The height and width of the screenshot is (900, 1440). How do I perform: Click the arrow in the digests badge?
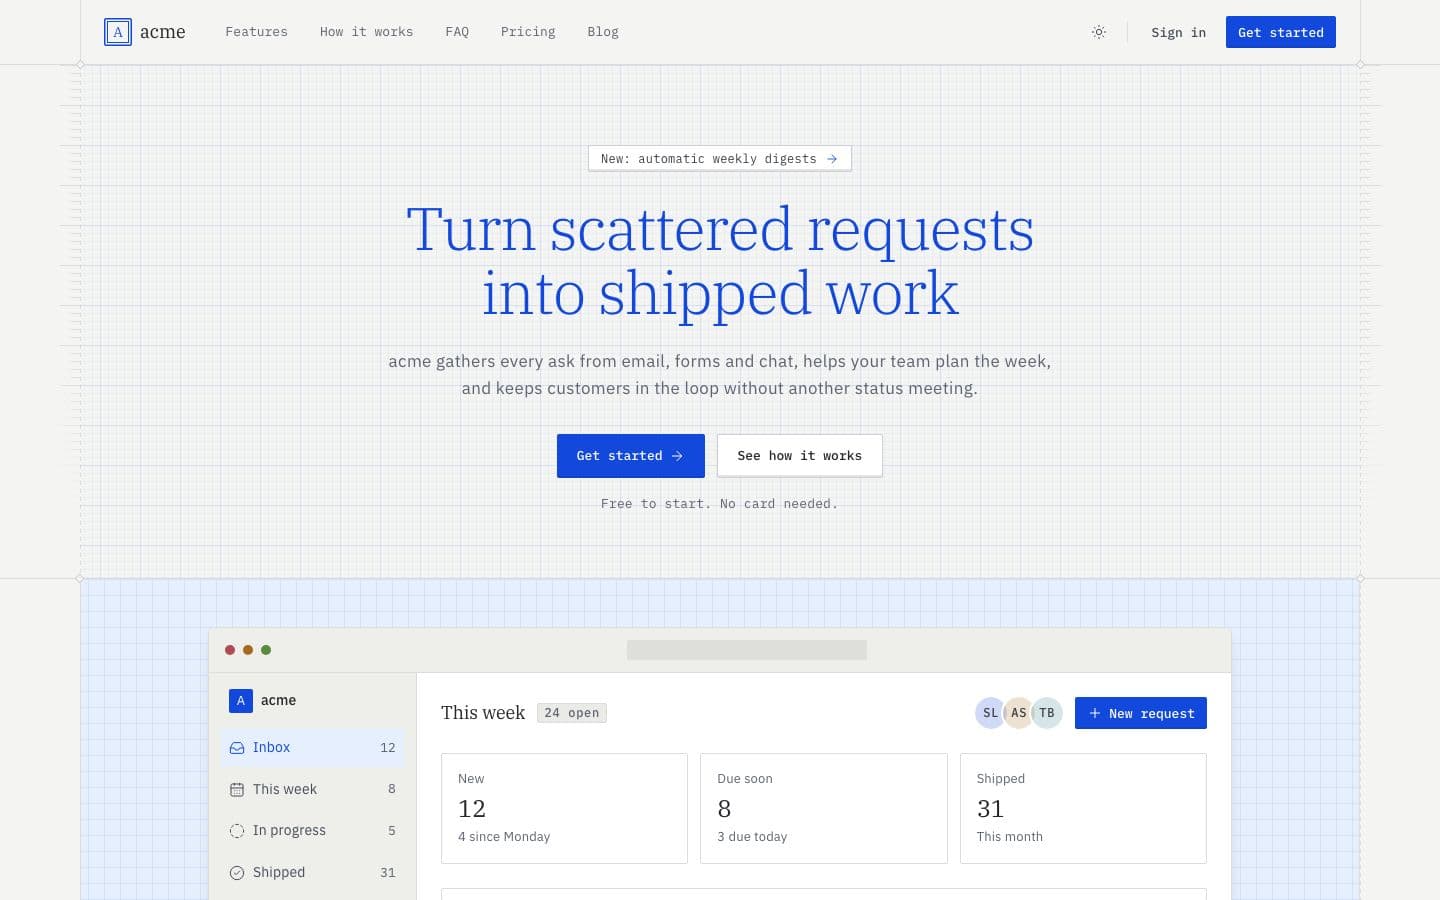[832, 158]
